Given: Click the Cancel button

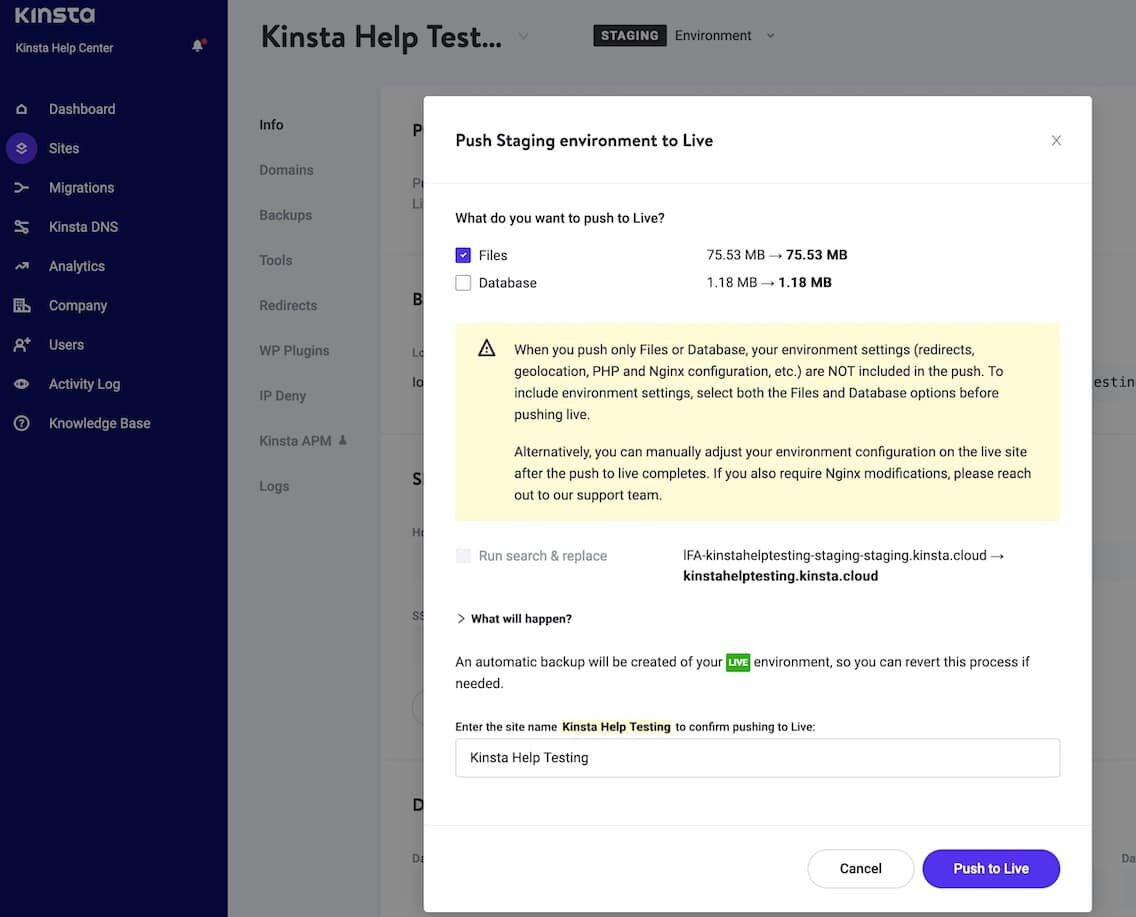Looking at the screenshot, I should [860, 868].
